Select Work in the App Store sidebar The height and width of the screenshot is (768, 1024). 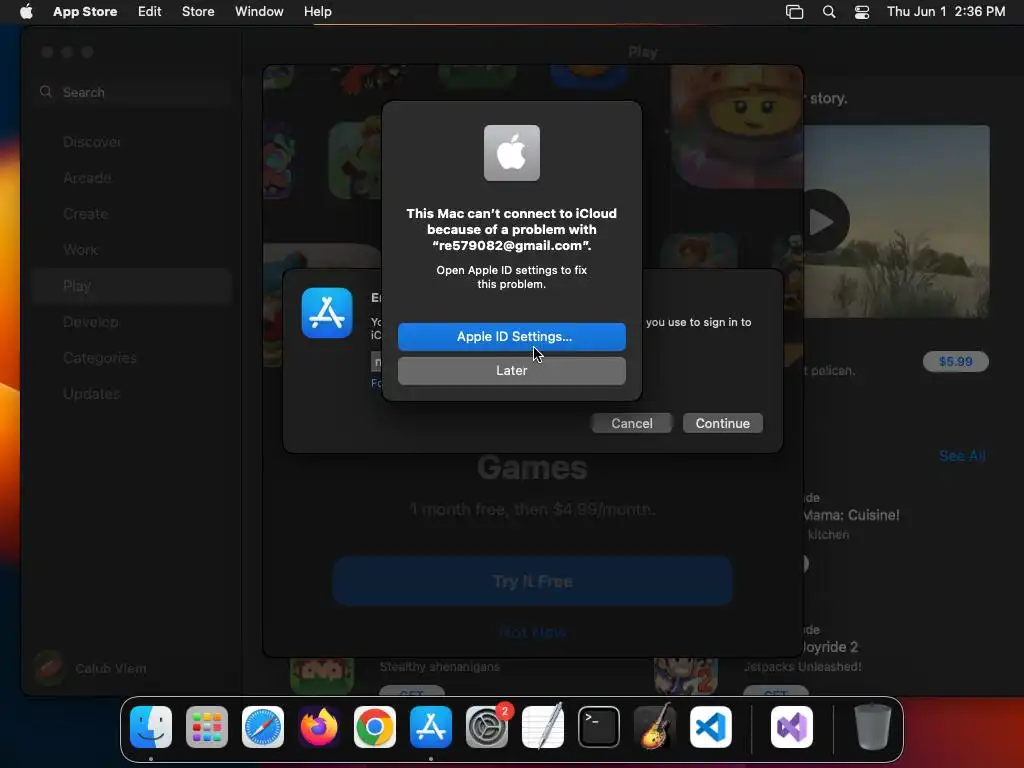[x=132, y=249]
